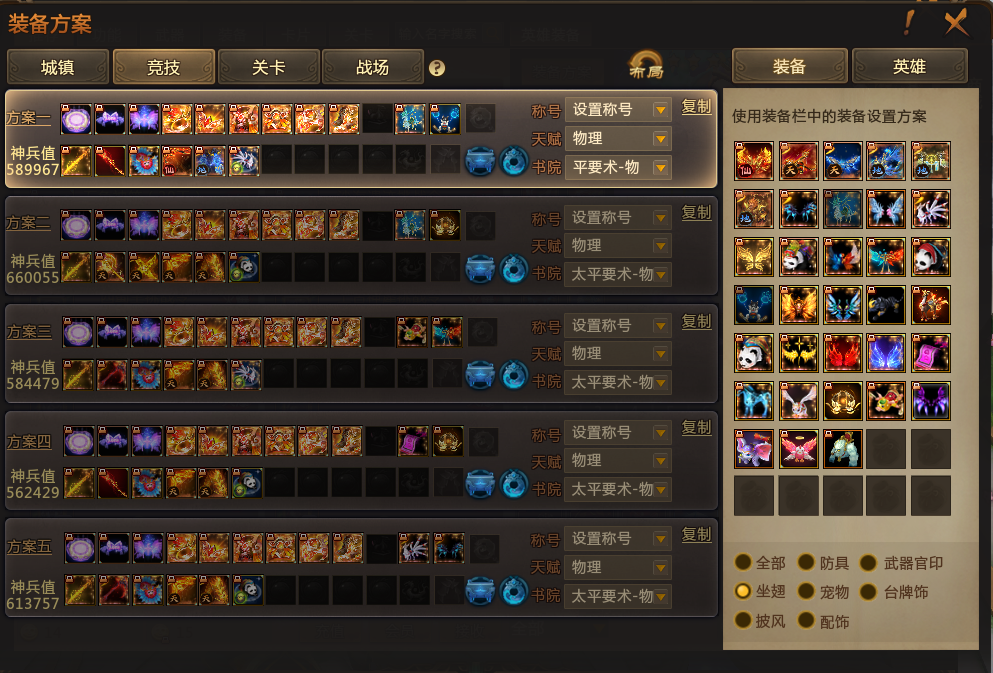Select the 全部 radio filter
This screenshot has width=993, height=673.
[x=761, y=562]
